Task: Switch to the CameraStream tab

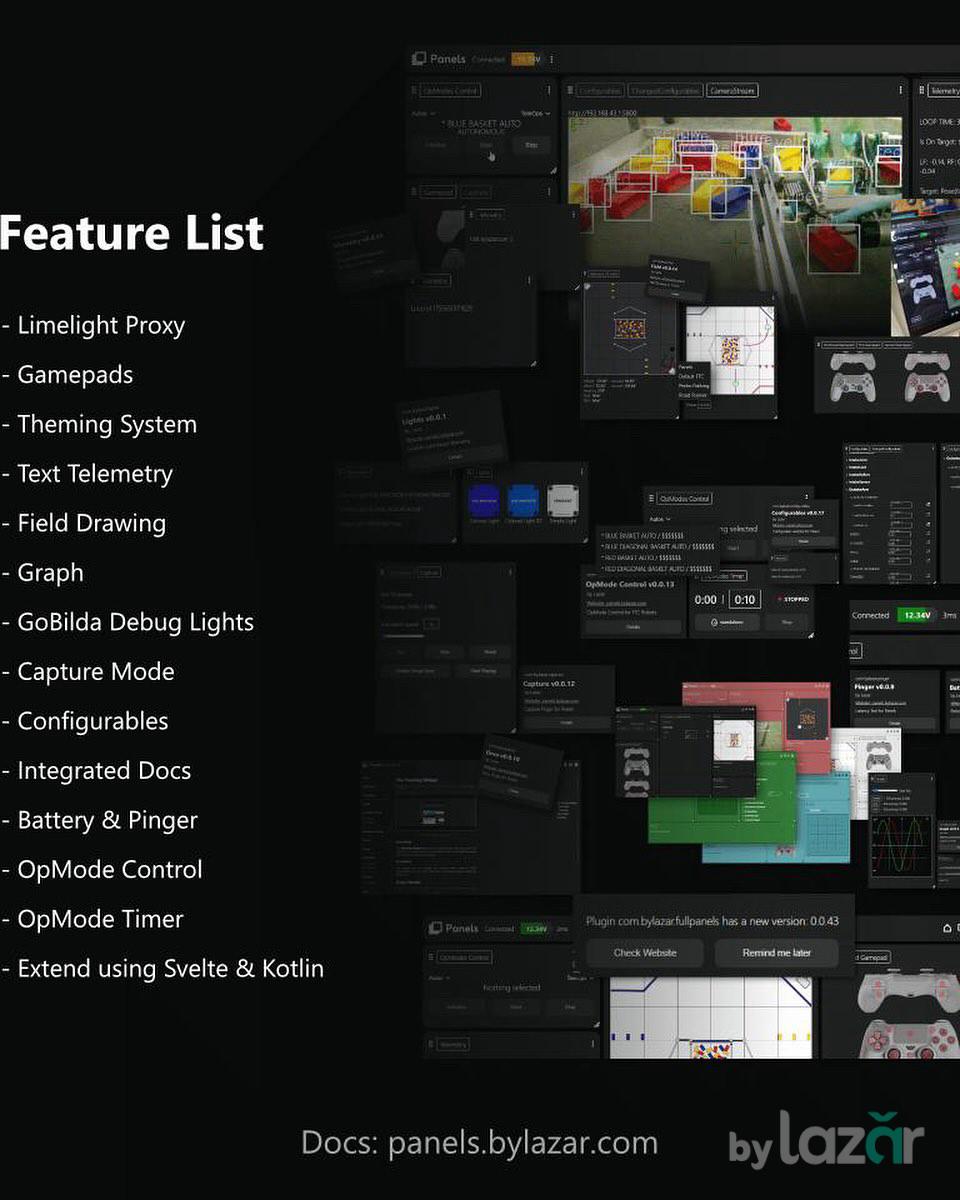Action: point(732,90)
